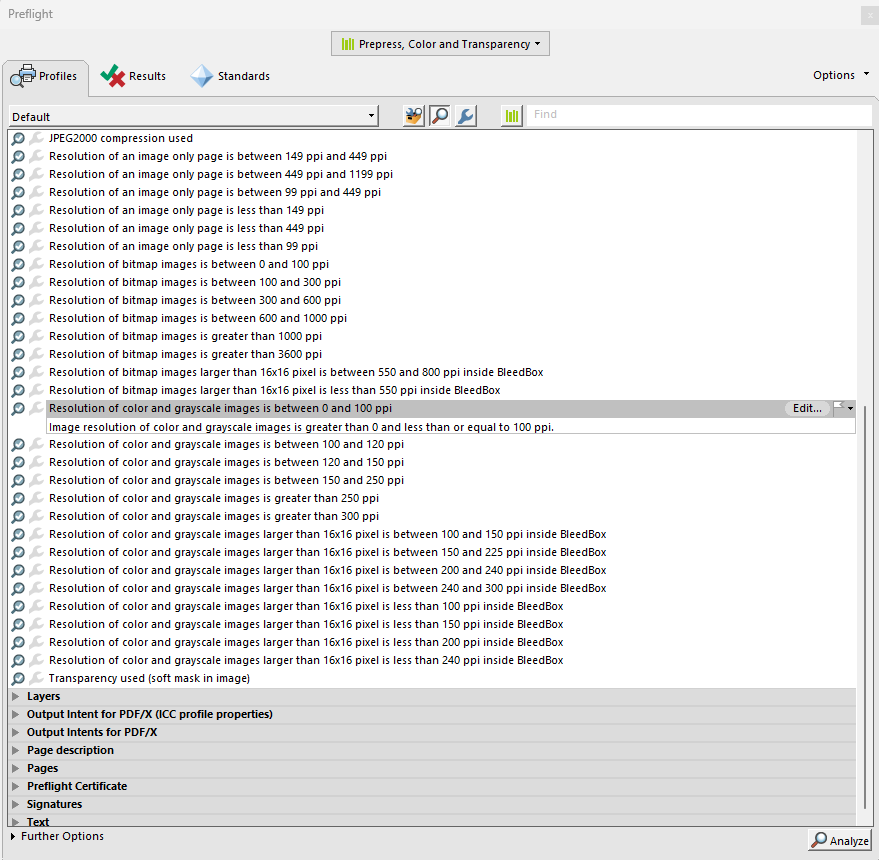Select color/grayscale "less than 150 ppi inside BleedBox" check
879x860 pixels.
click(306, 624)
